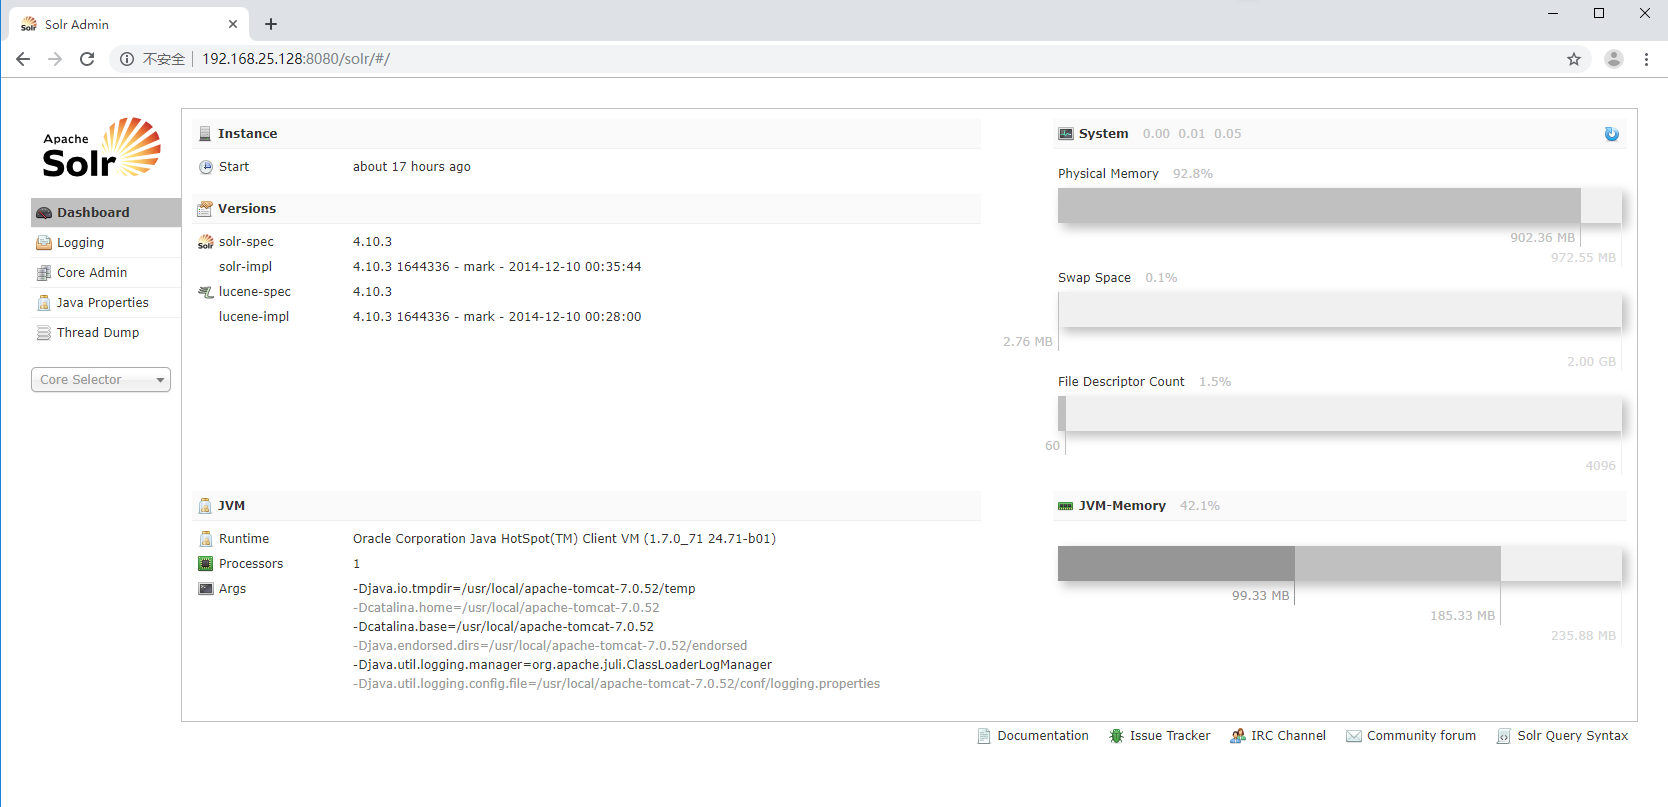Click the Apache Solr logo
Screen dimensions: 1668x807
click(x=101, y=147)
